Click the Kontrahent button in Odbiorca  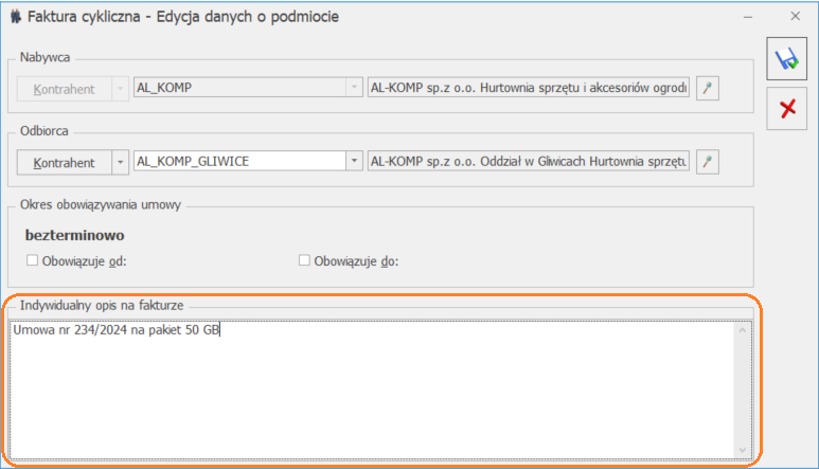64,162
